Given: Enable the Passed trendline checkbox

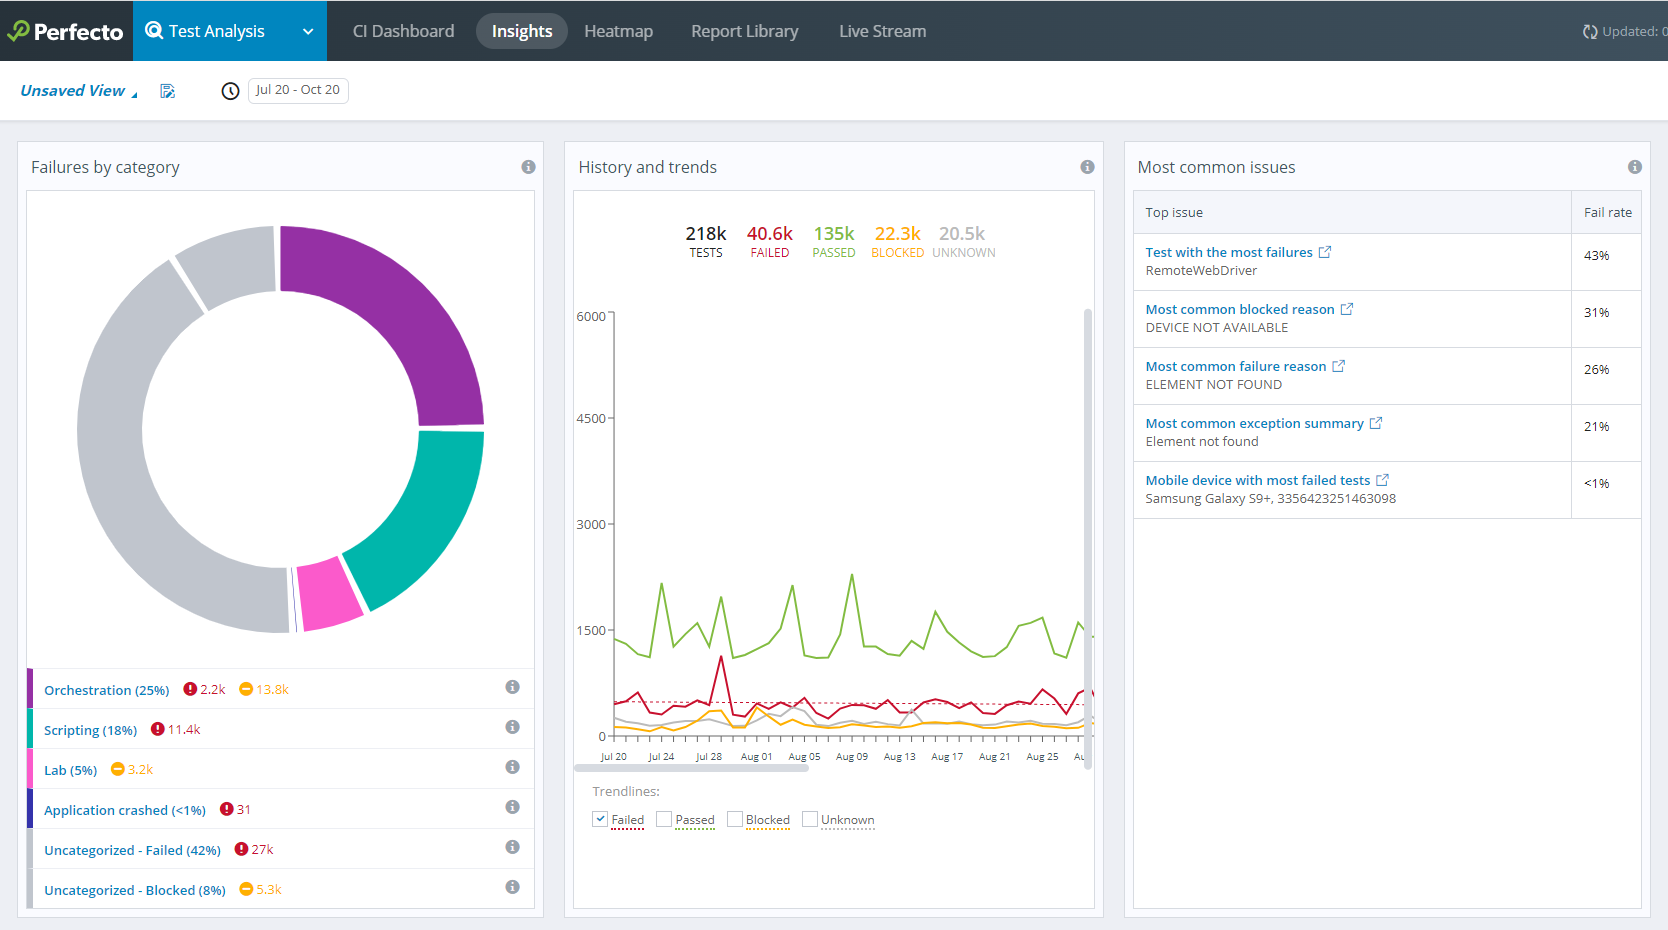Looking at the screenshot, I should pos(664,819).
